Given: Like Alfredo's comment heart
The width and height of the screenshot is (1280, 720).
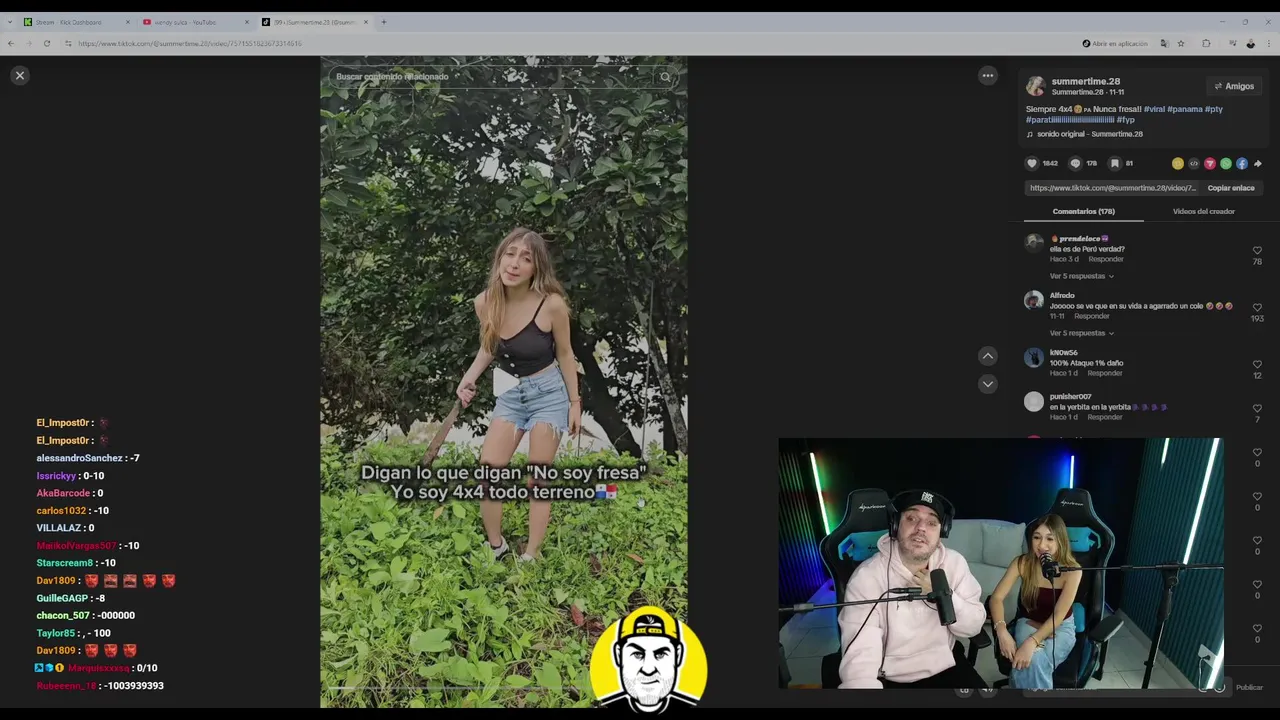Looking at the screenshot, I should 1257,307.
